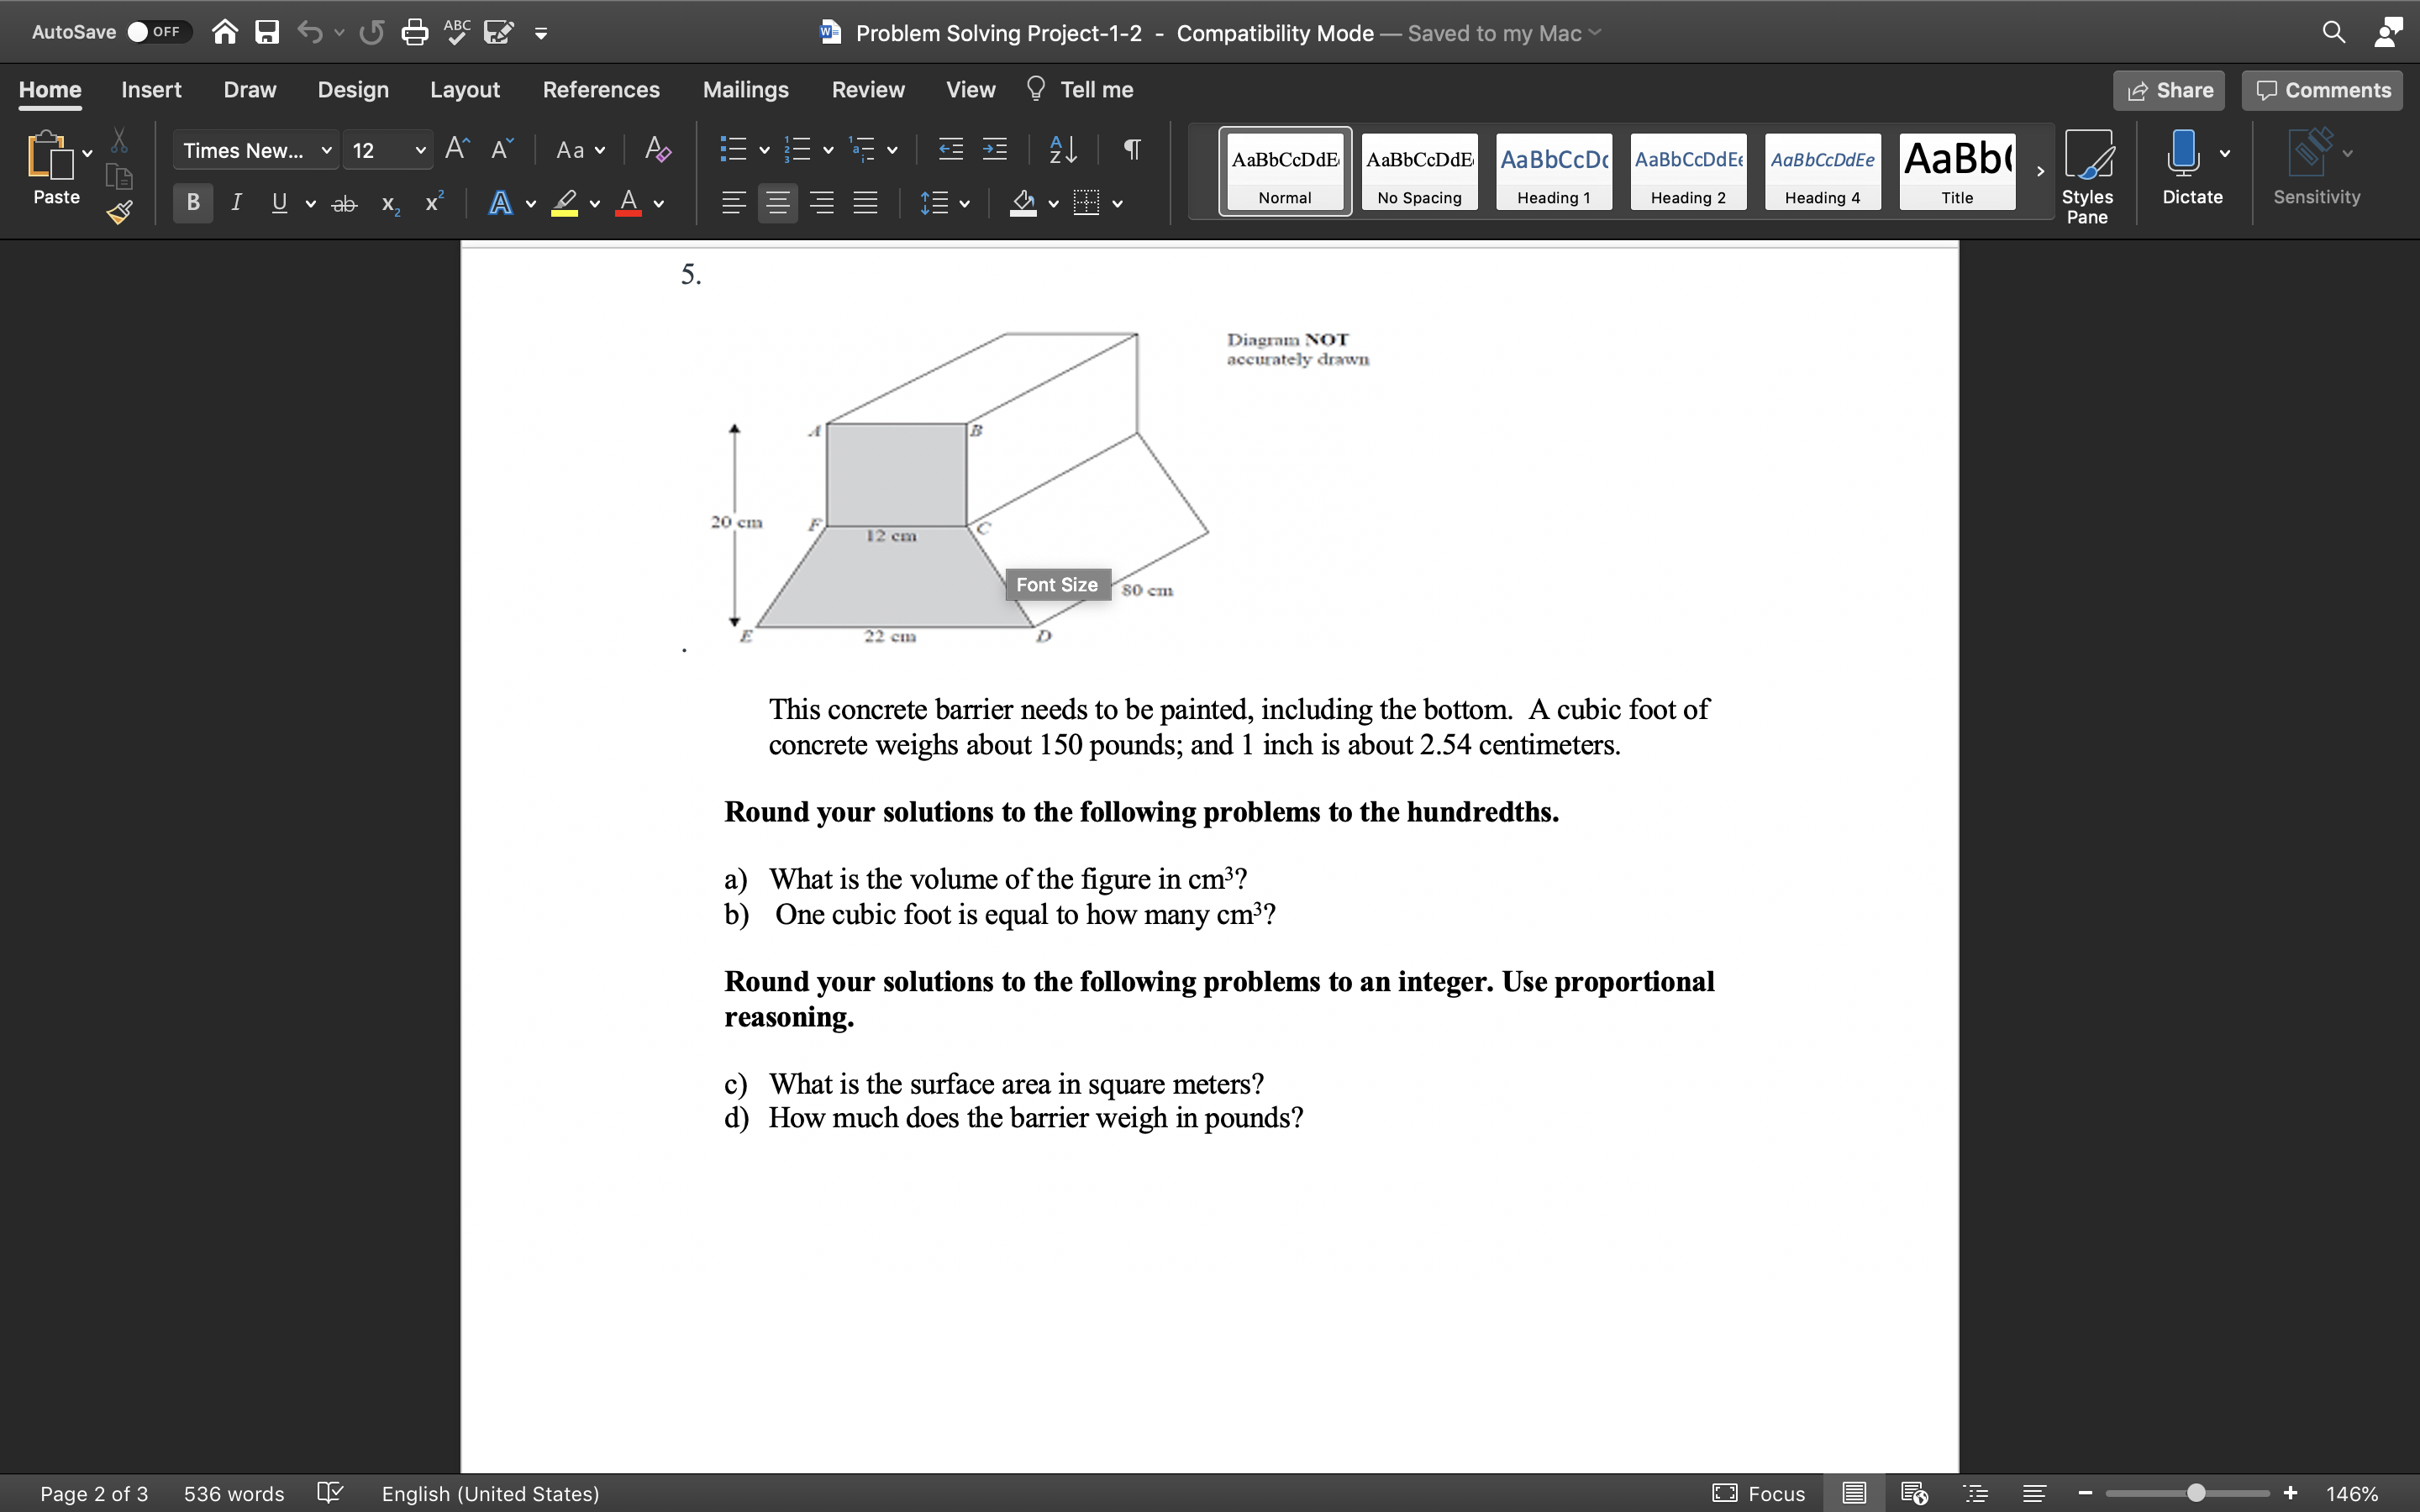Open the Mailings tab
The image size is (2420, 1512).
click(x=744, y=89)
